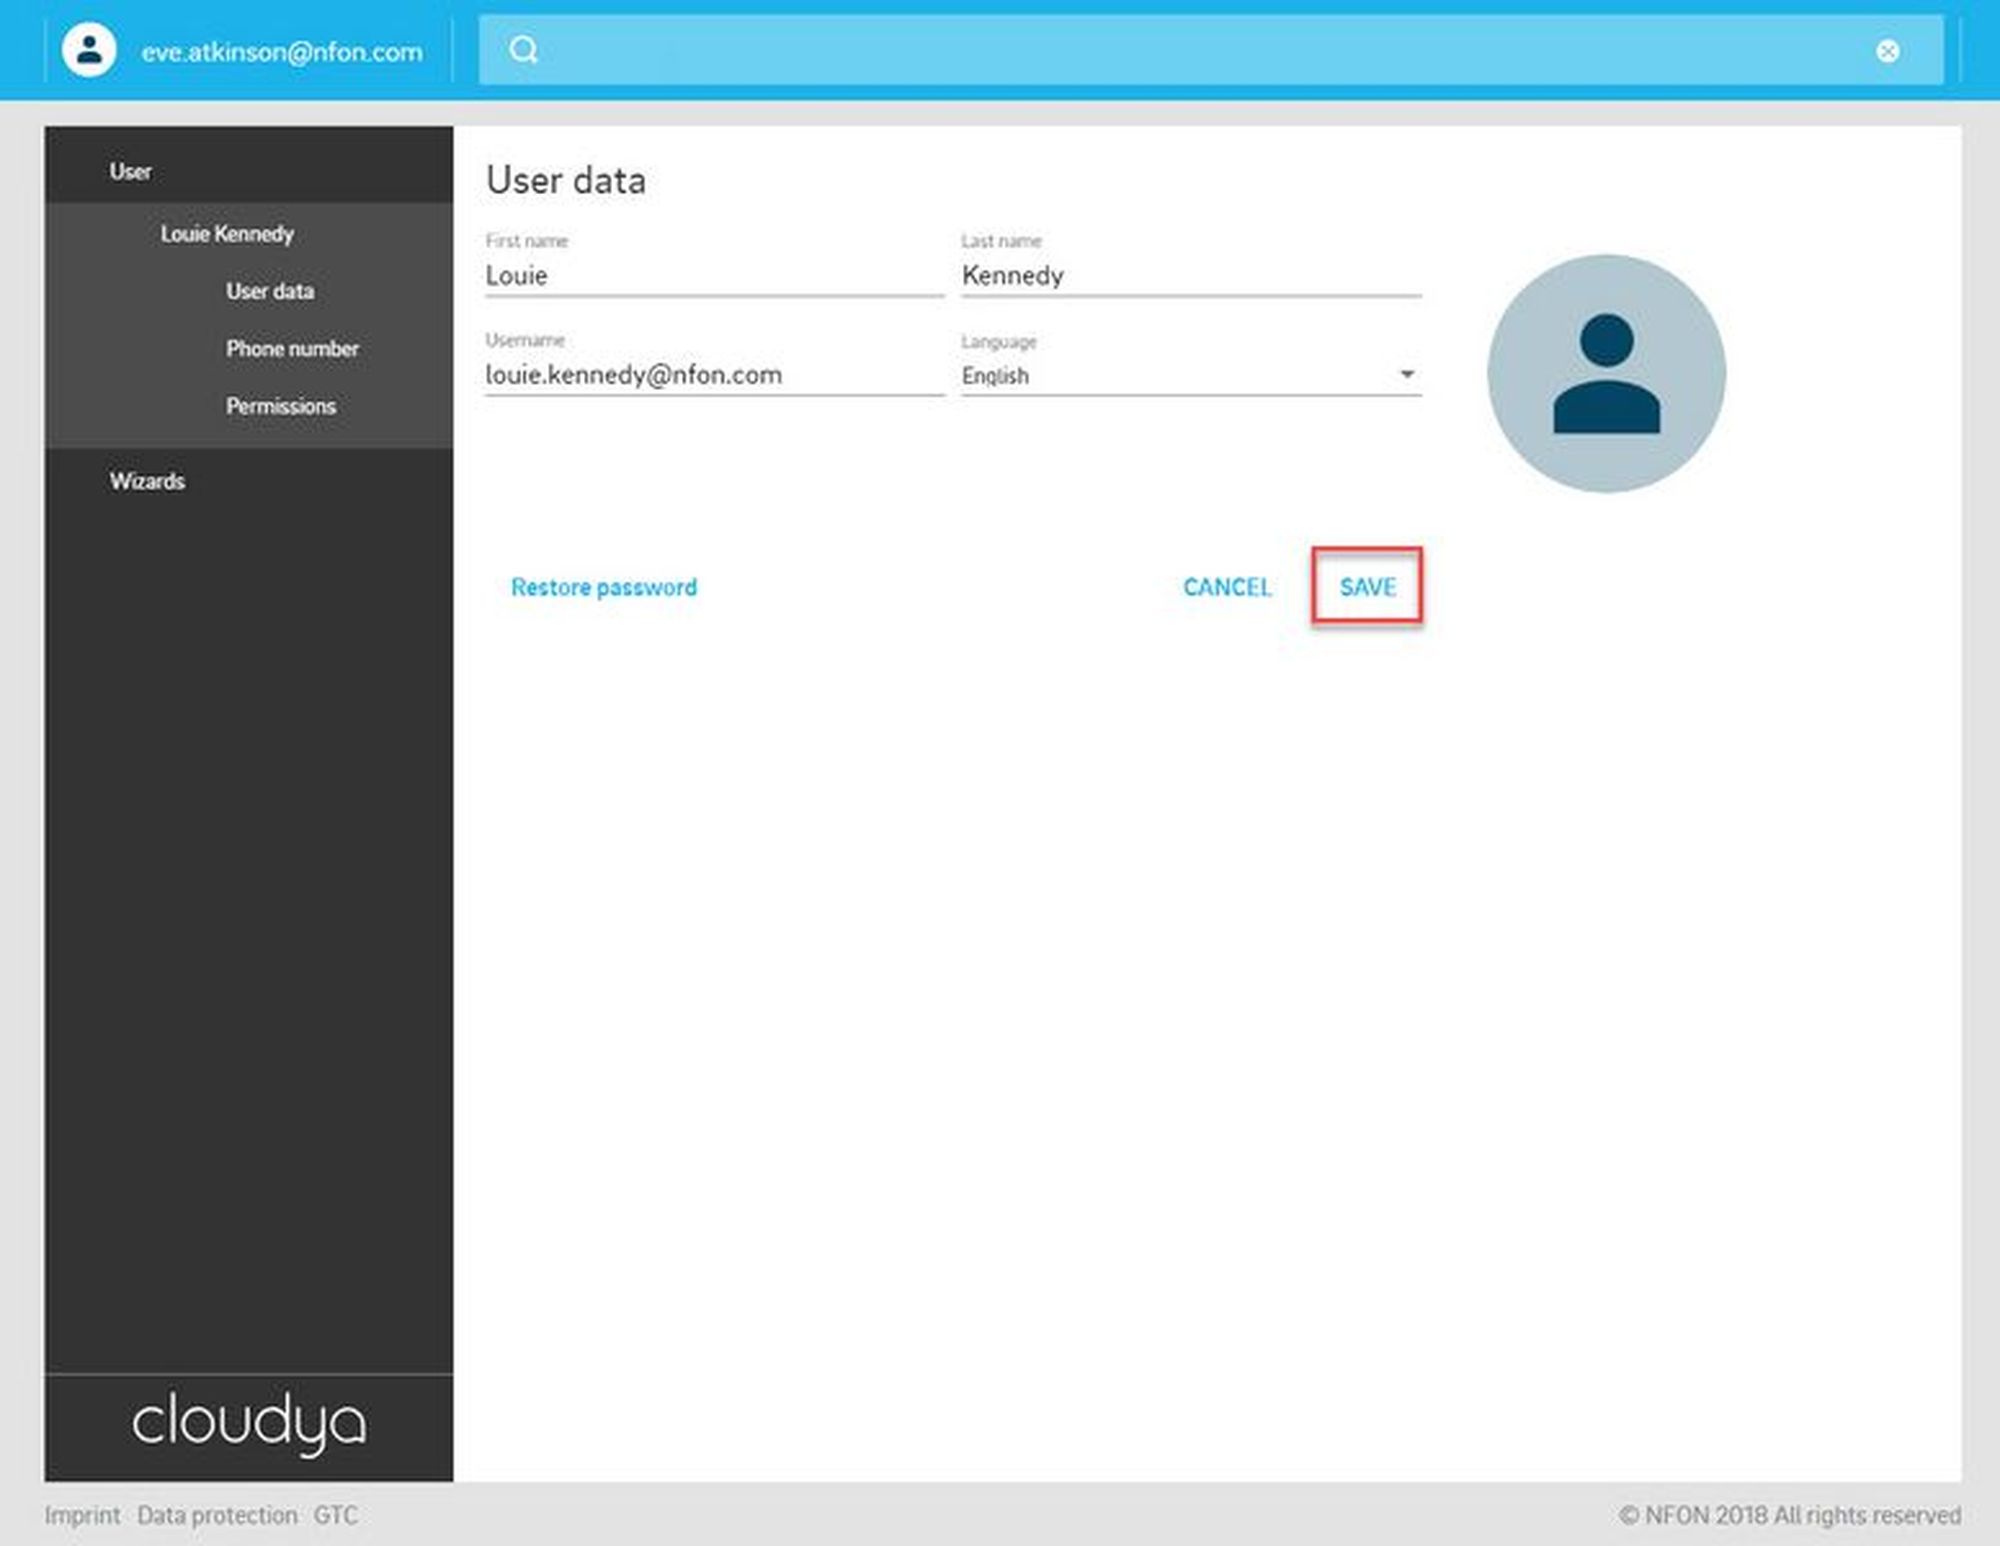Open the Phone number page
The width and height of the screenshot is (2000, 1546).
292,349
